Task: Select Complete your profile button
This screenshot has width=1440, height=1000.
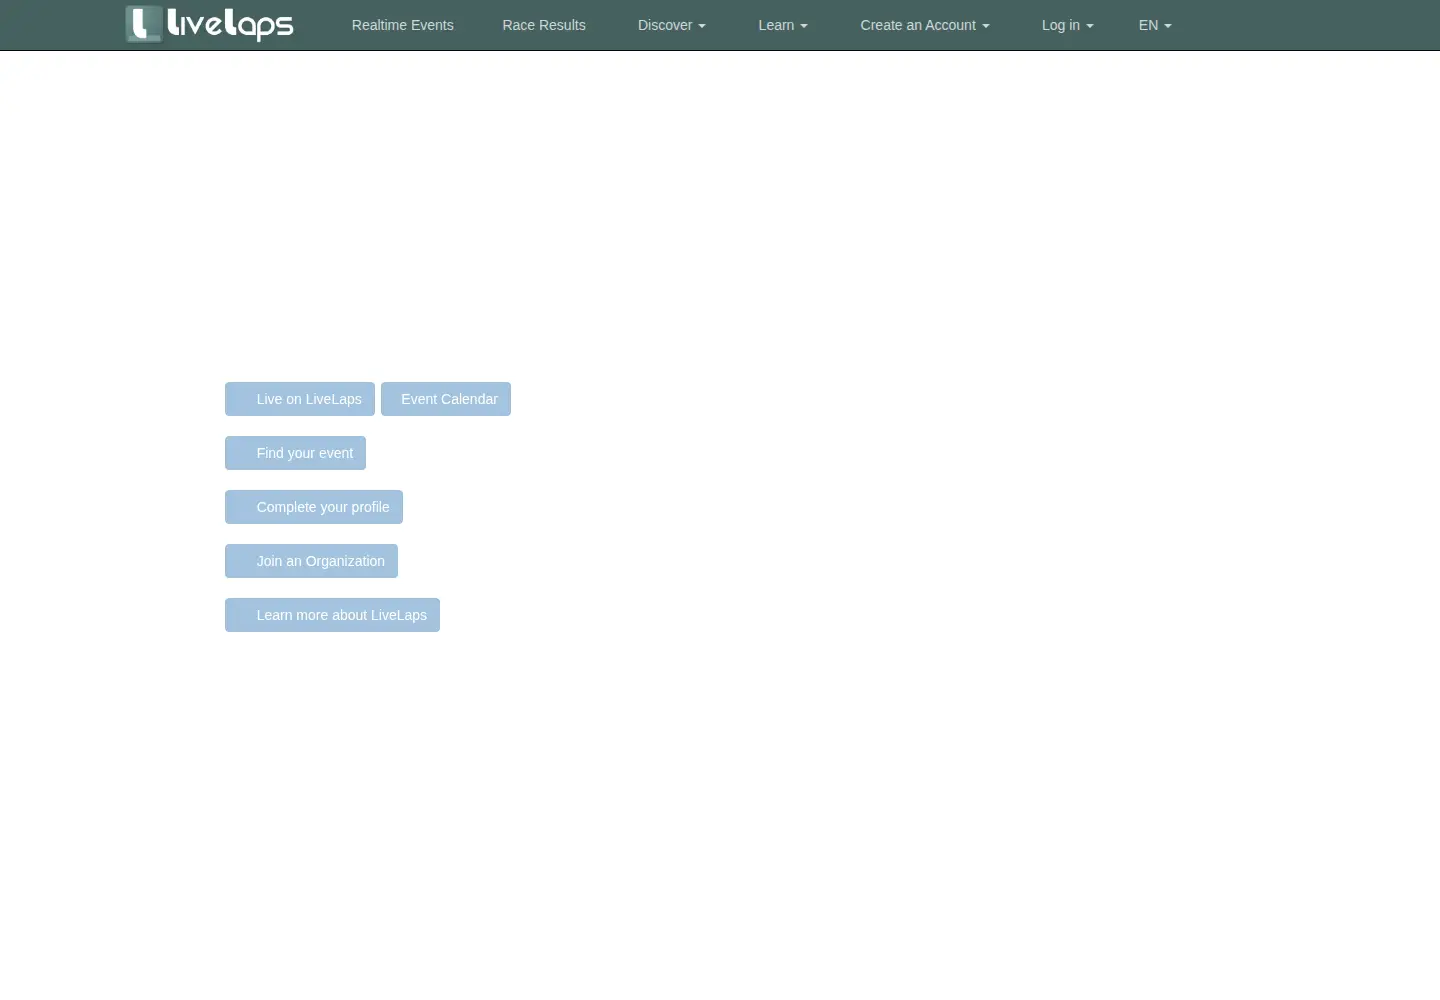Action: point(314,507)
